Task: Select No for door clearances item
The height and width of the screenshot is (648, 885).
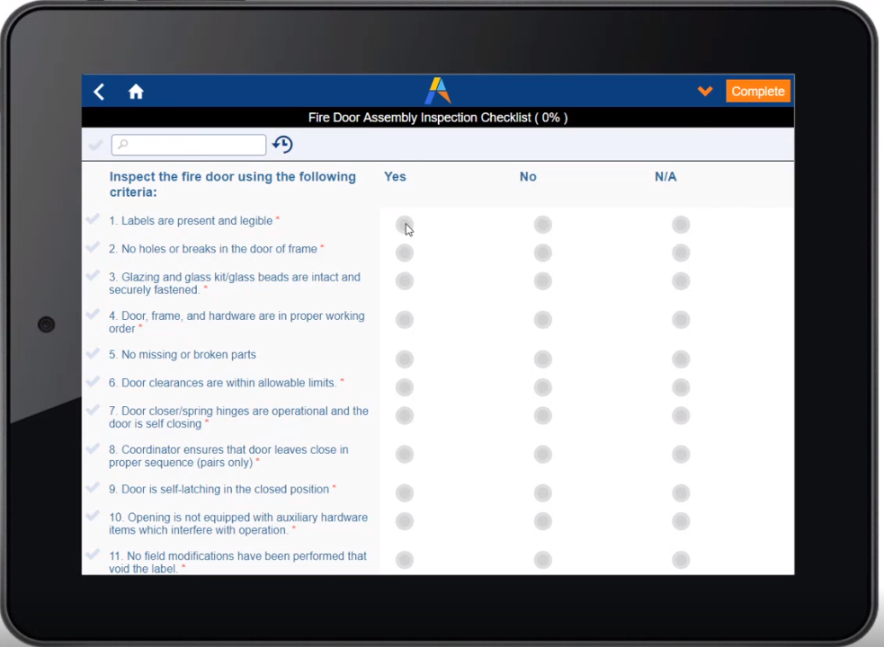Action: point(543,387)
